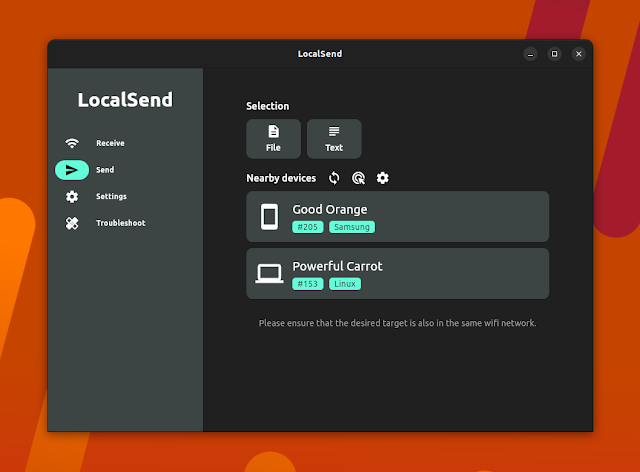
Task: Select Powerful Carrot as target device
Action: coord(397,273)
